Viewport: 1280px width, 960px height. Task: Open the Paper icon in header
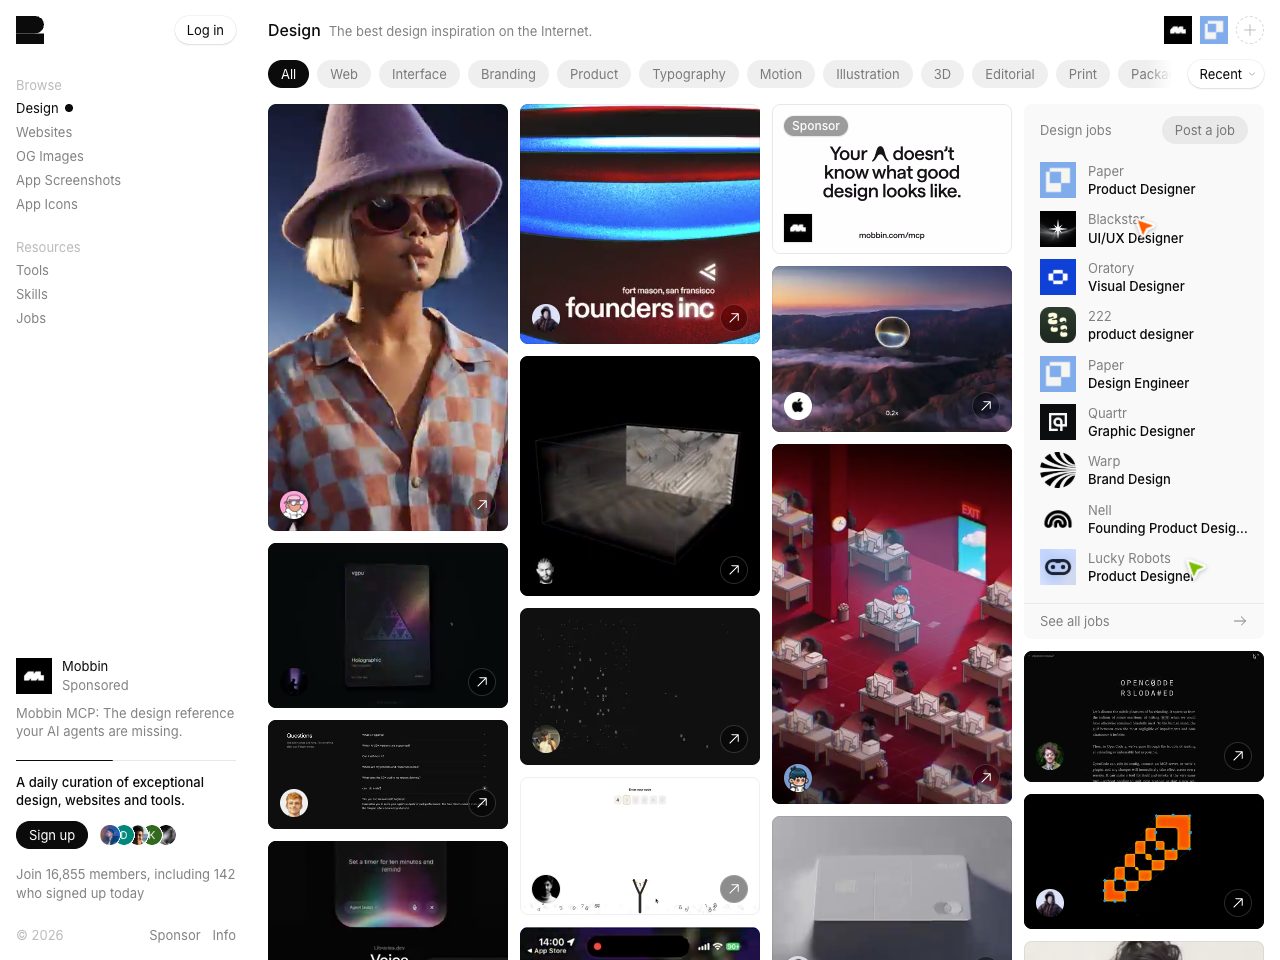pos(1214,30)
